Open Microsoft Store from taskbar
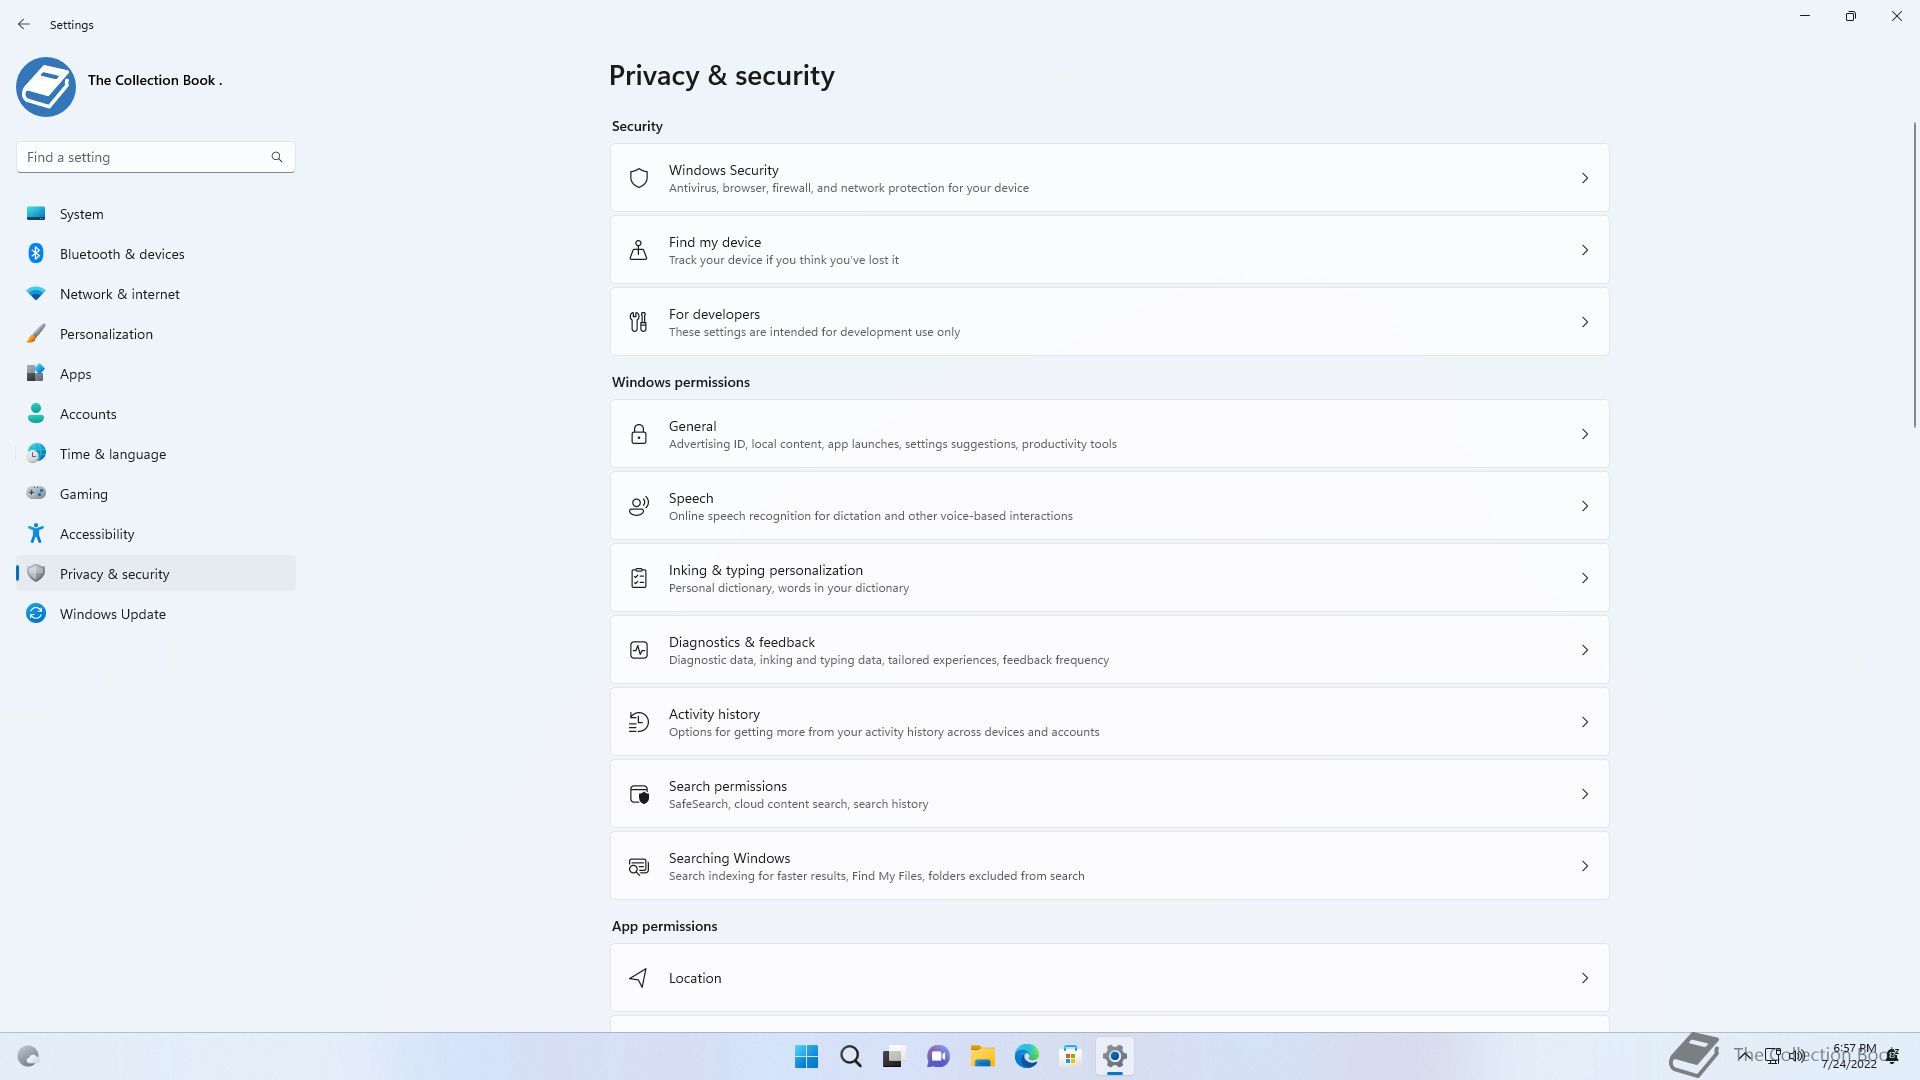Image resolution: width=1920 pixels, height=1080 pixels. 1070,1056
